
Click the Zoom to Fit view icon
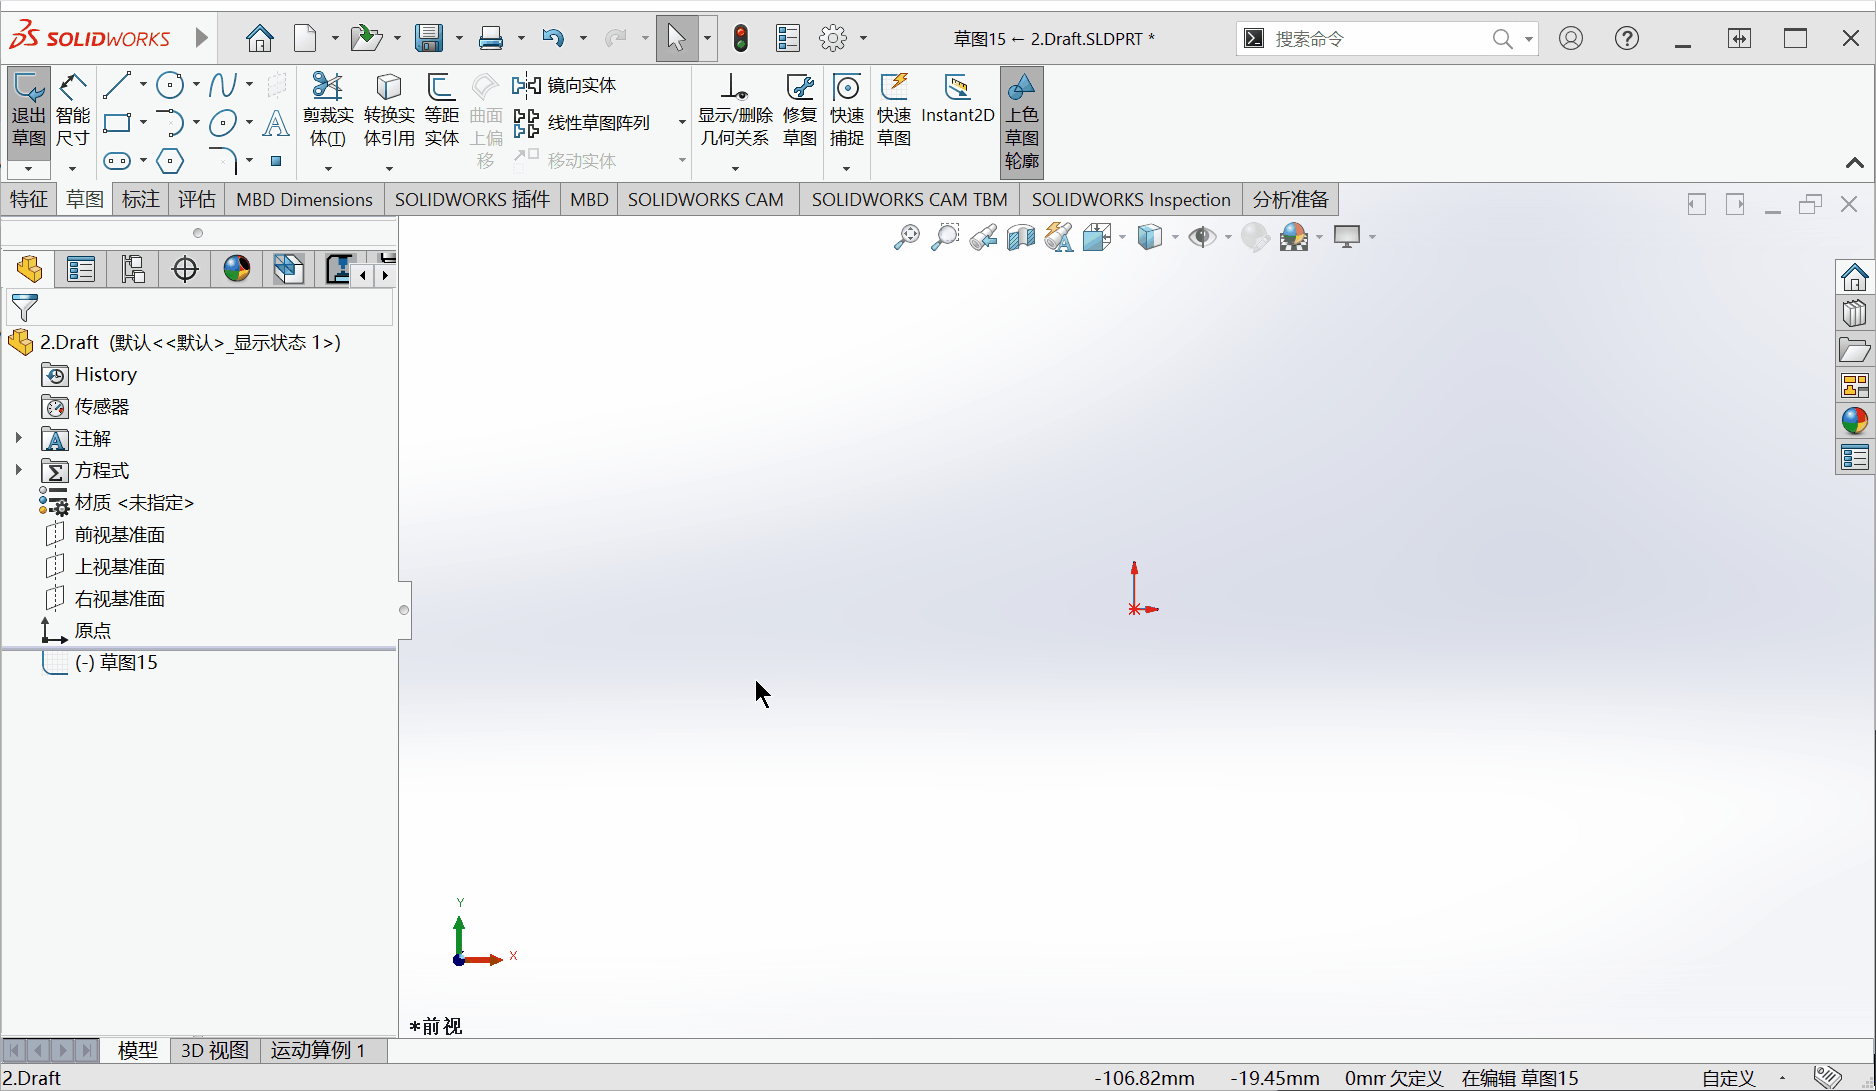(906, 237)
